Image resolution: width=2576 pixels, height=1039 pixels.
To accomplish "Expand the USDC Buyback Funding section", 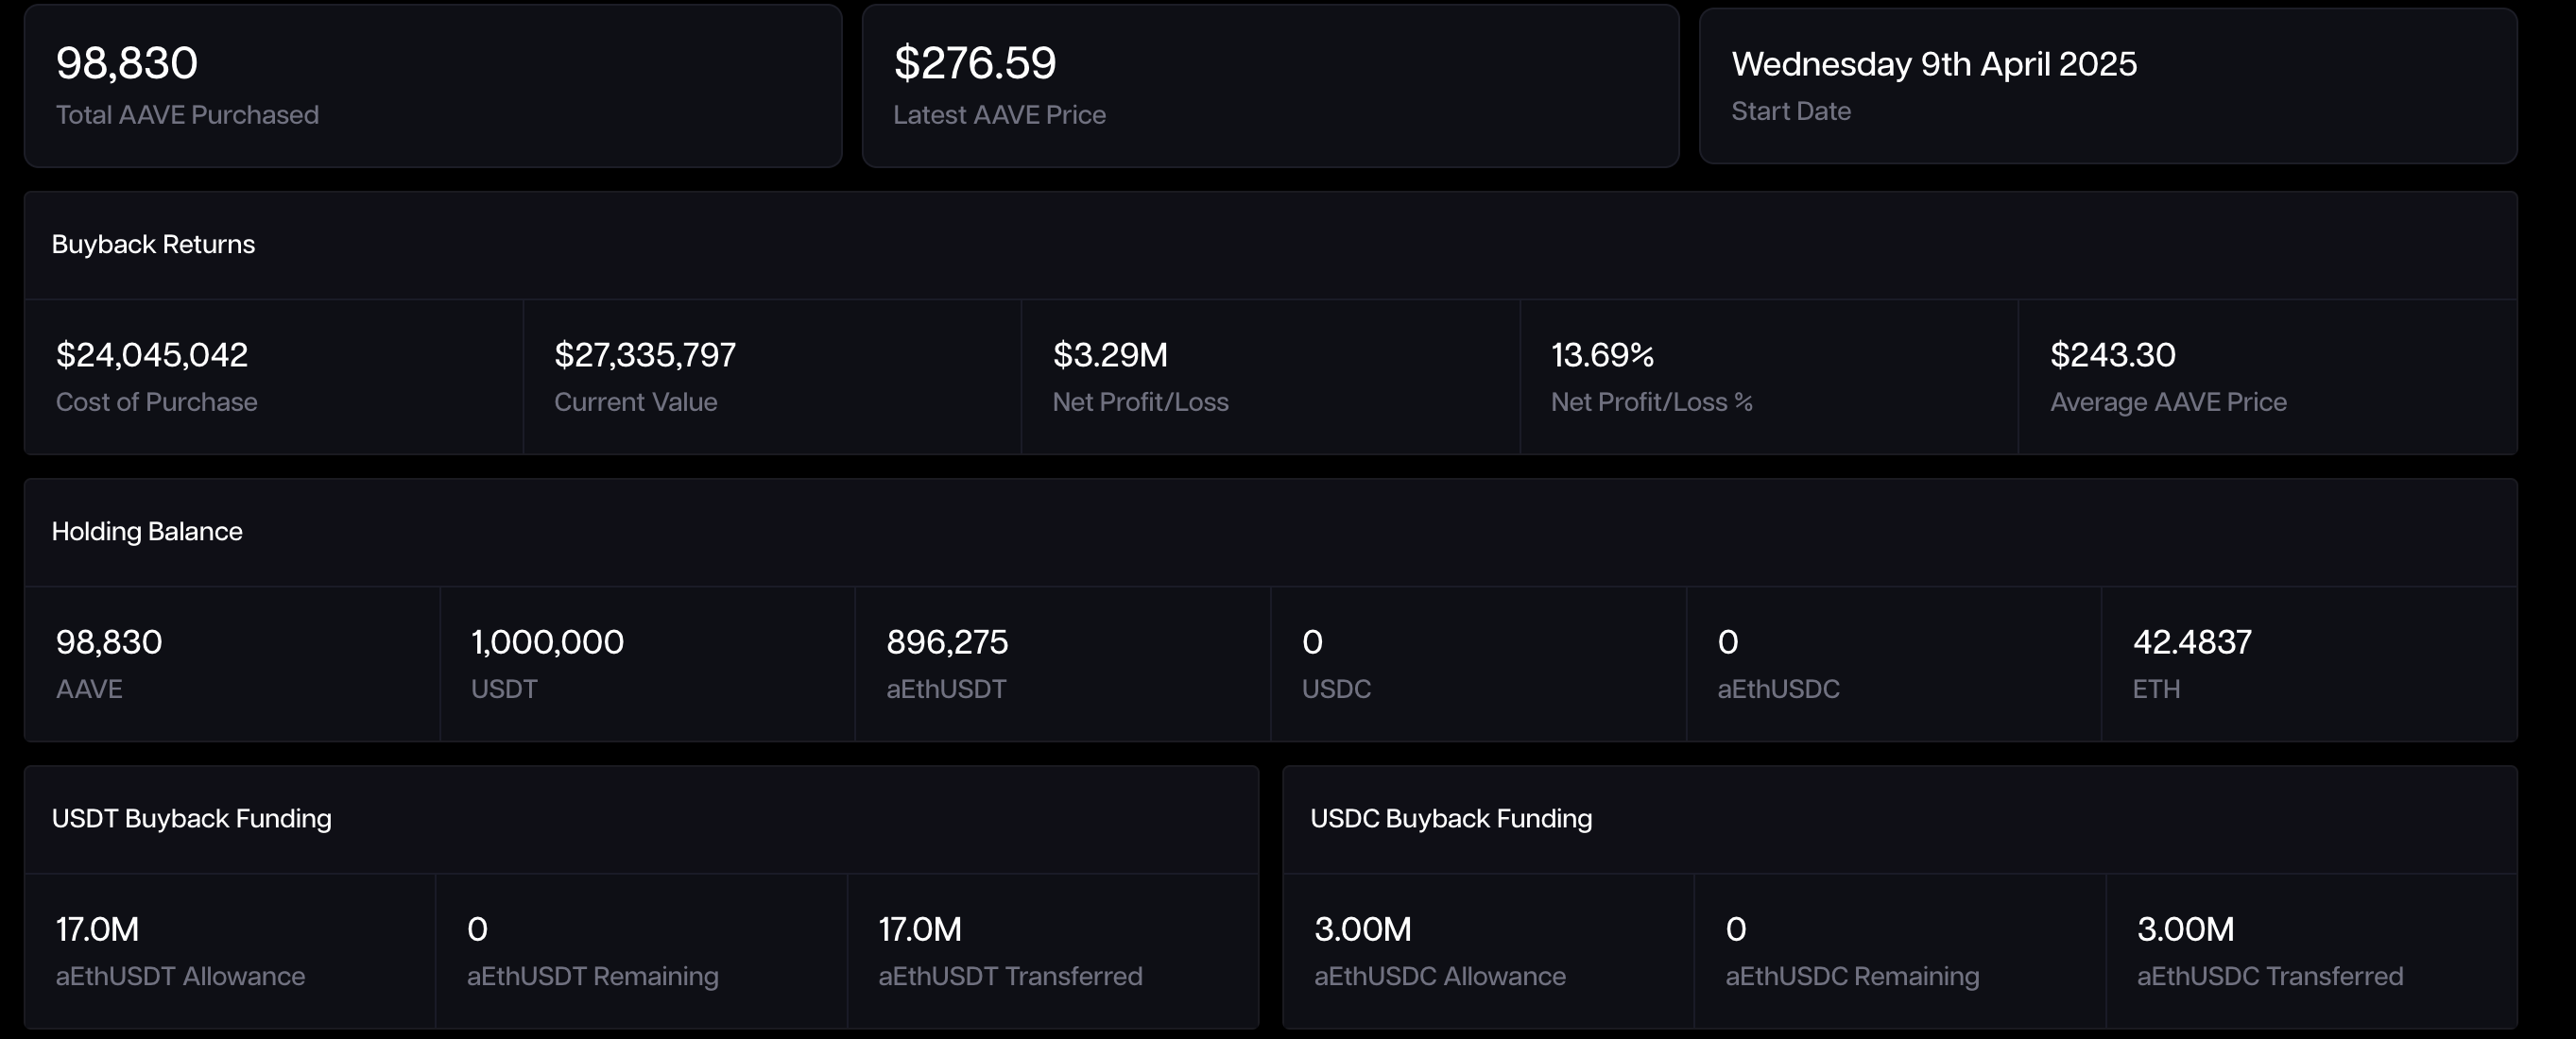I will (x=1451, y=817).
